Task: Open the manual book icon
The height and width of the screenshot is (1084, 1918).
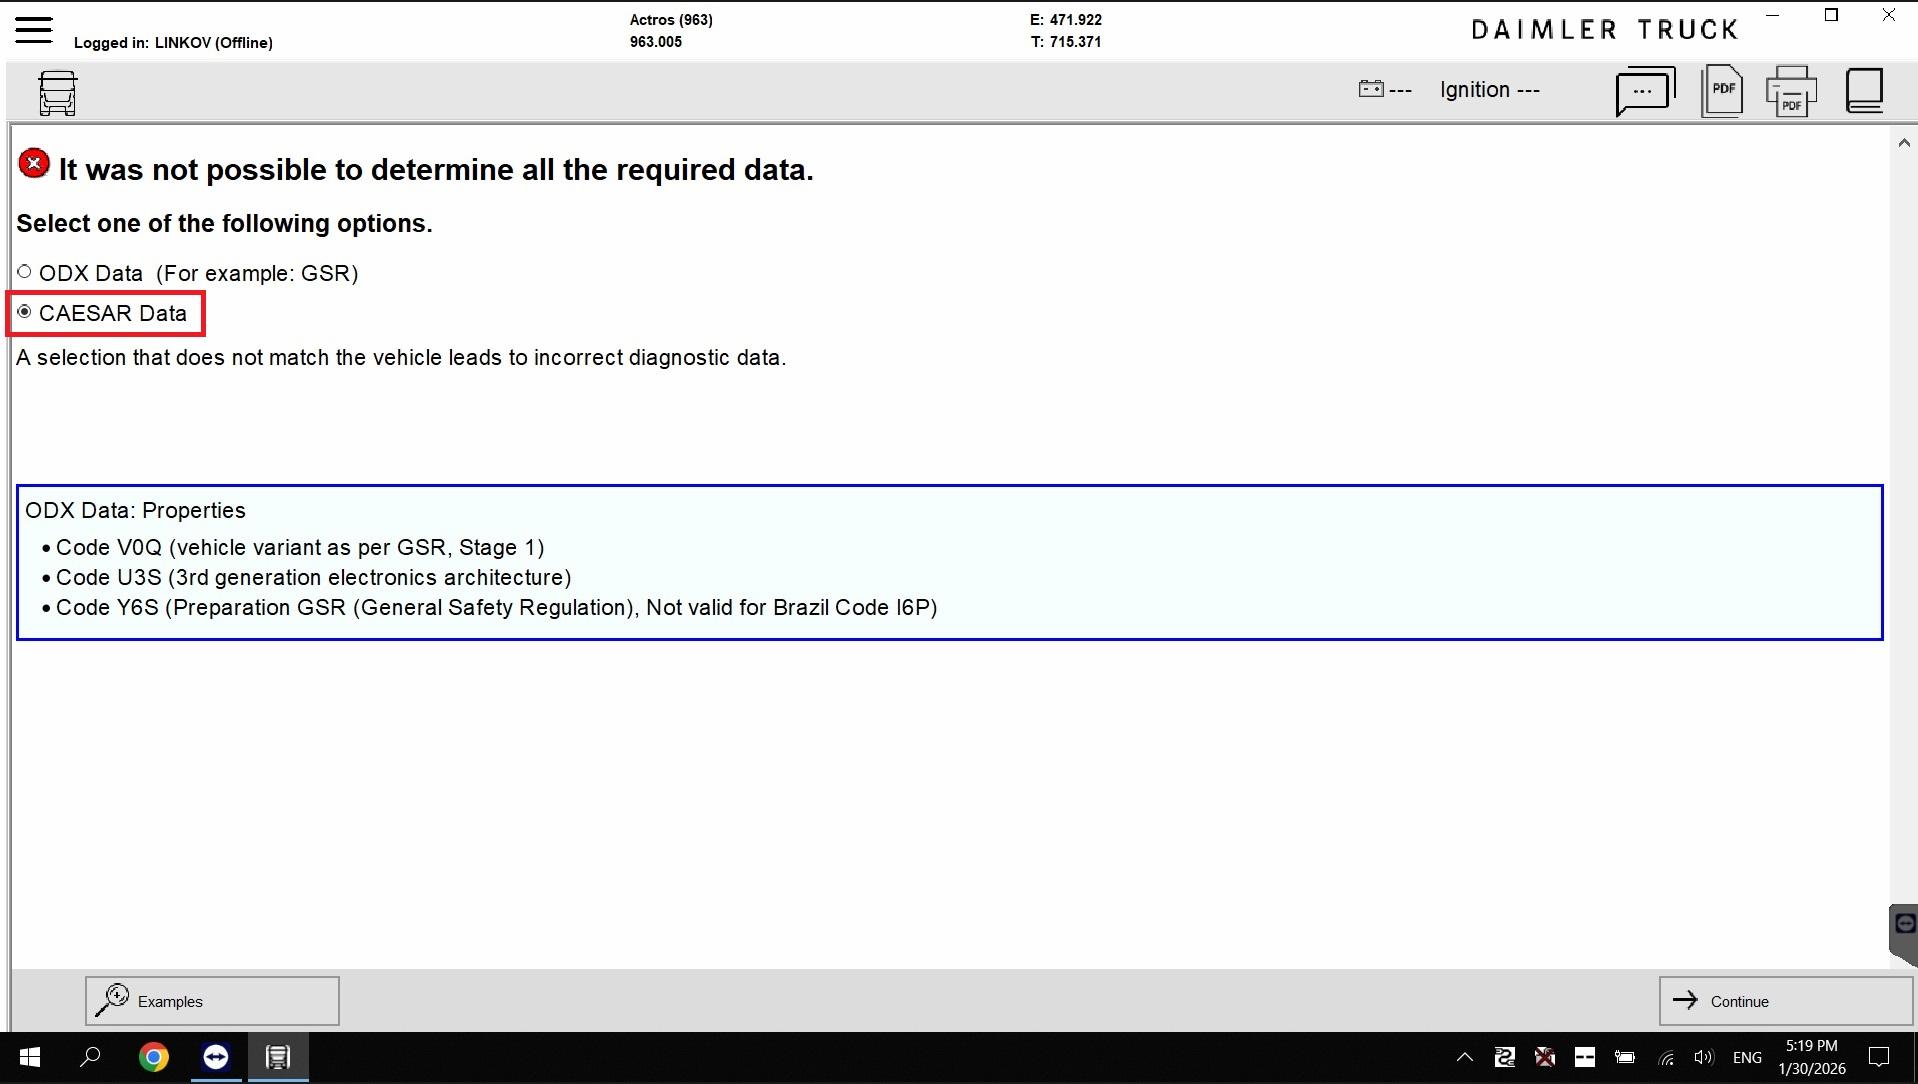Action: coord(1865,91)
